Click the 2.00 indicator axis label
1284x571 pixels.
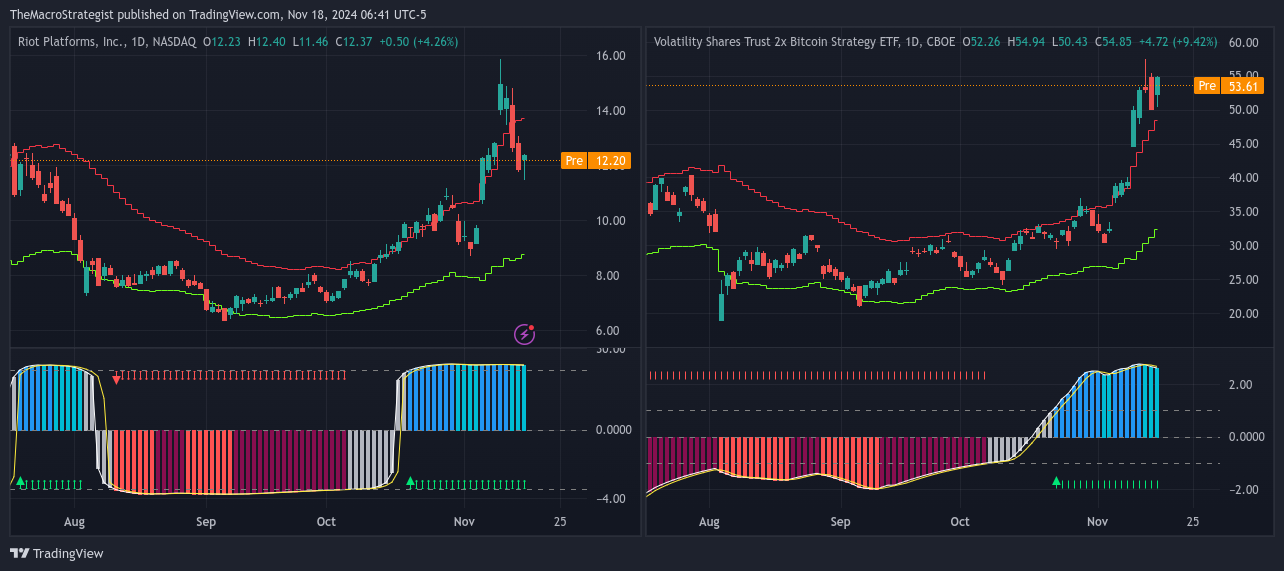pyautogui.click(x=1242, y=384)
